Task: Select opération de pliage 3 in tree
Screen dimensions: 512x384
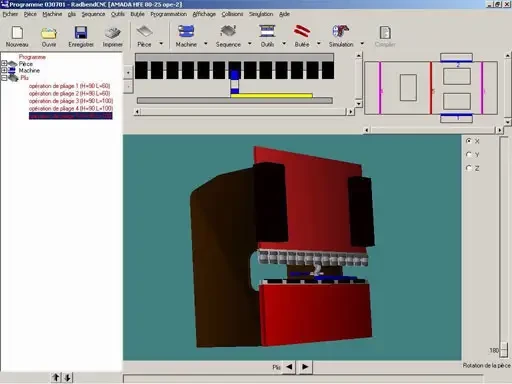Action: tap(71, 101)
